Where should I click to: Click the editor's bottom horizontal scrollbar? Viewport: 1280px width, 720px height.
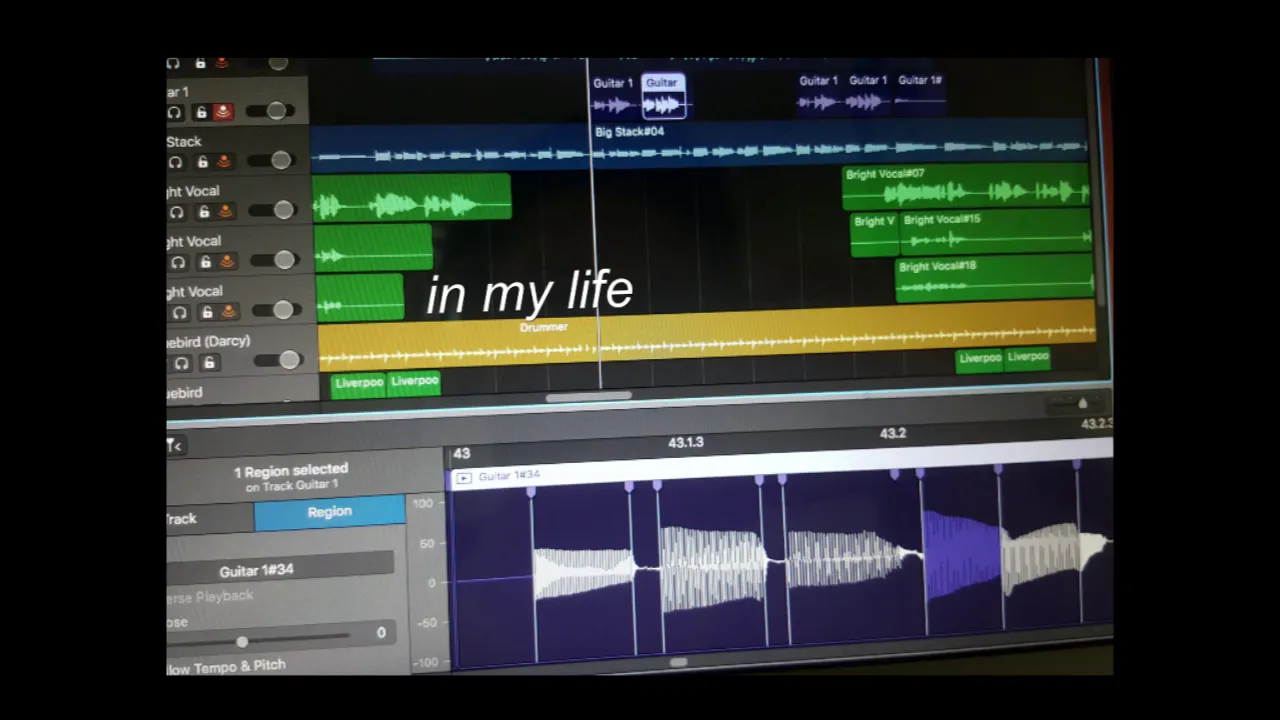point(677,661)
